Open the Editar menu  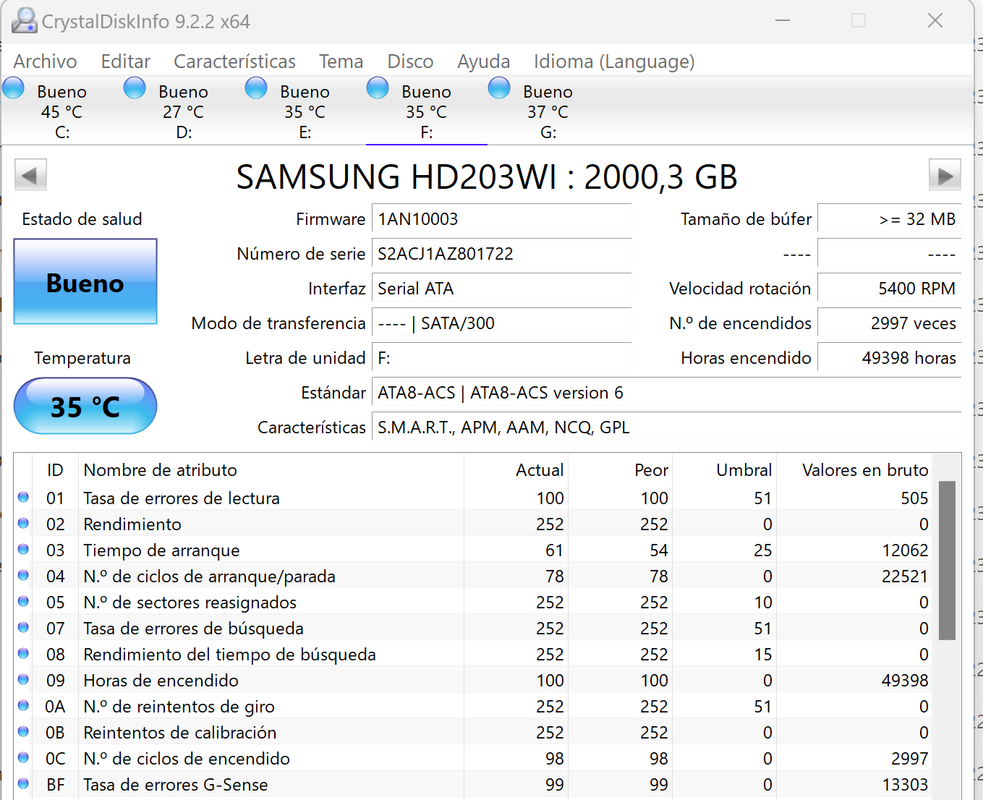[x=125, y=61]
